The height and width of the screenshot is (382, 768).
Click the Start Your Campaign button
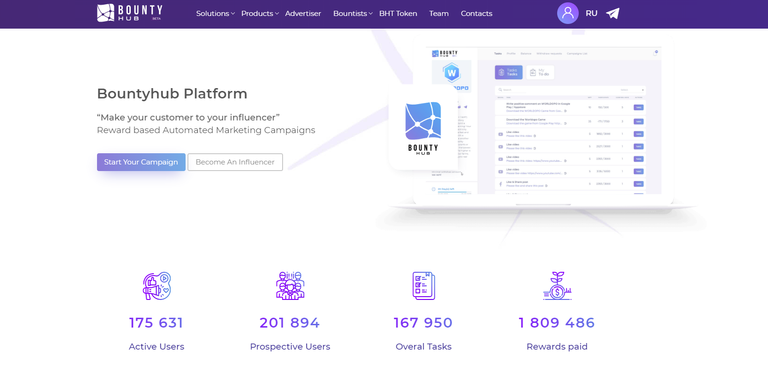[141, 162]
